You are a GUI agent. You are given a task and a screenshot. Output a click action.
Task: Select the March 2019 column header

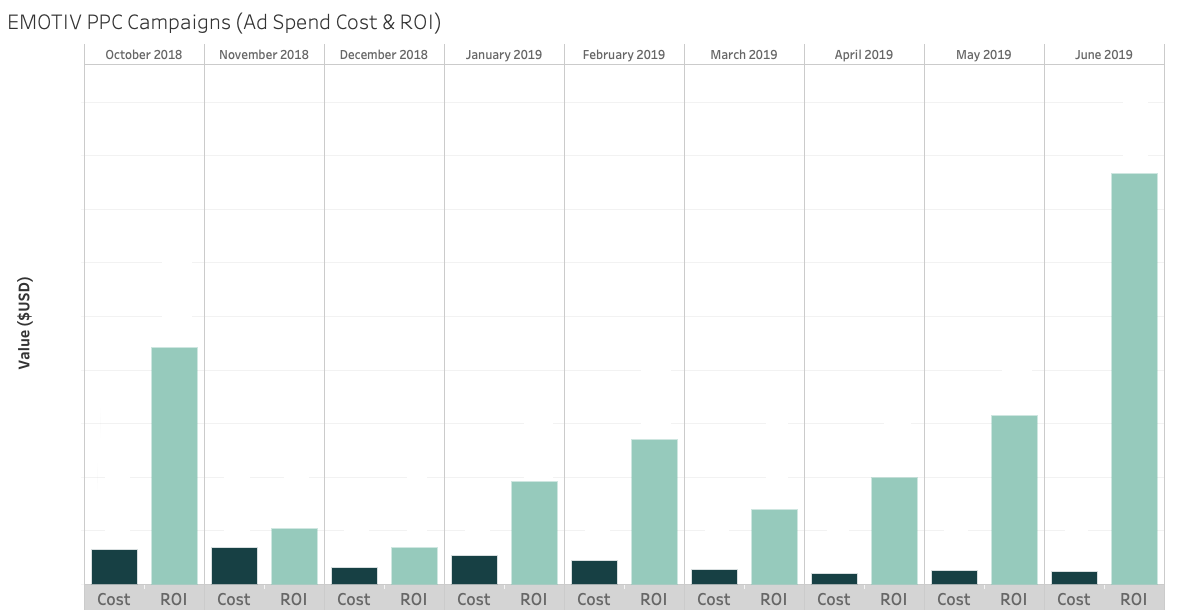click(x=744, y=54)
